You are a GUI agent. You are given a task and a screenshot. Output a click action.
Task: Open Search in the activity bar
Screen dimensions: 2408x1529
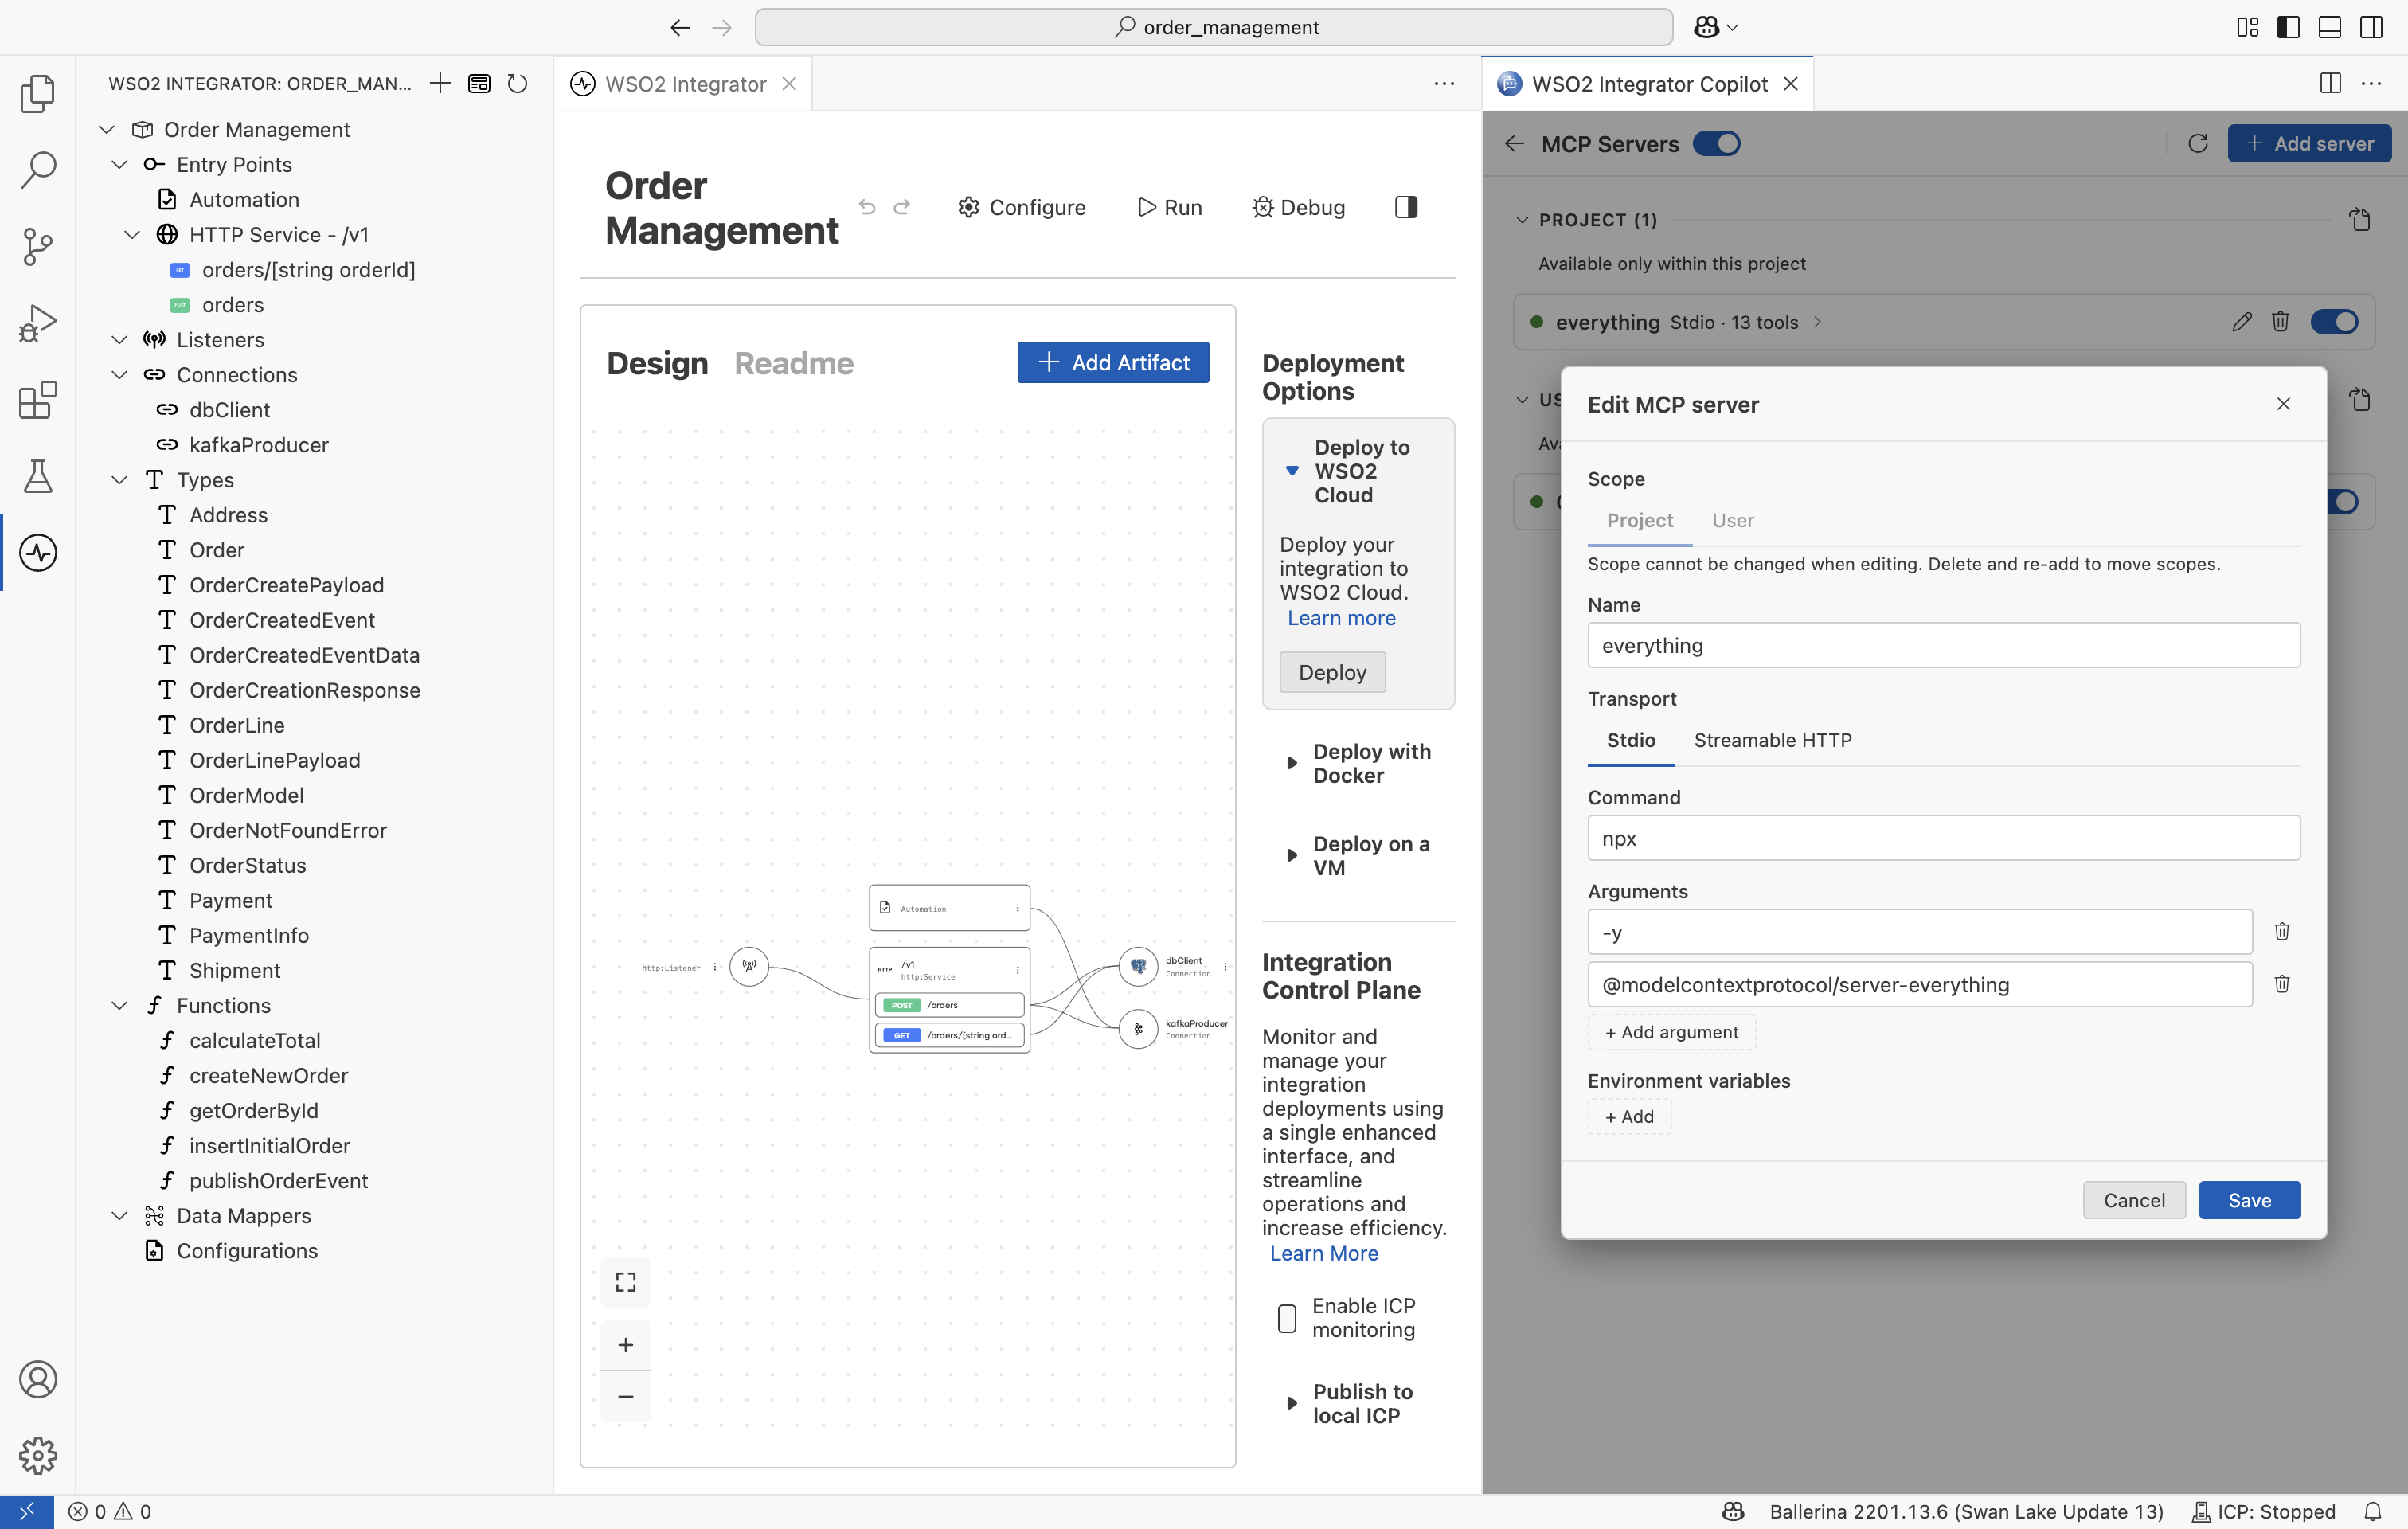tap(38, 170)
